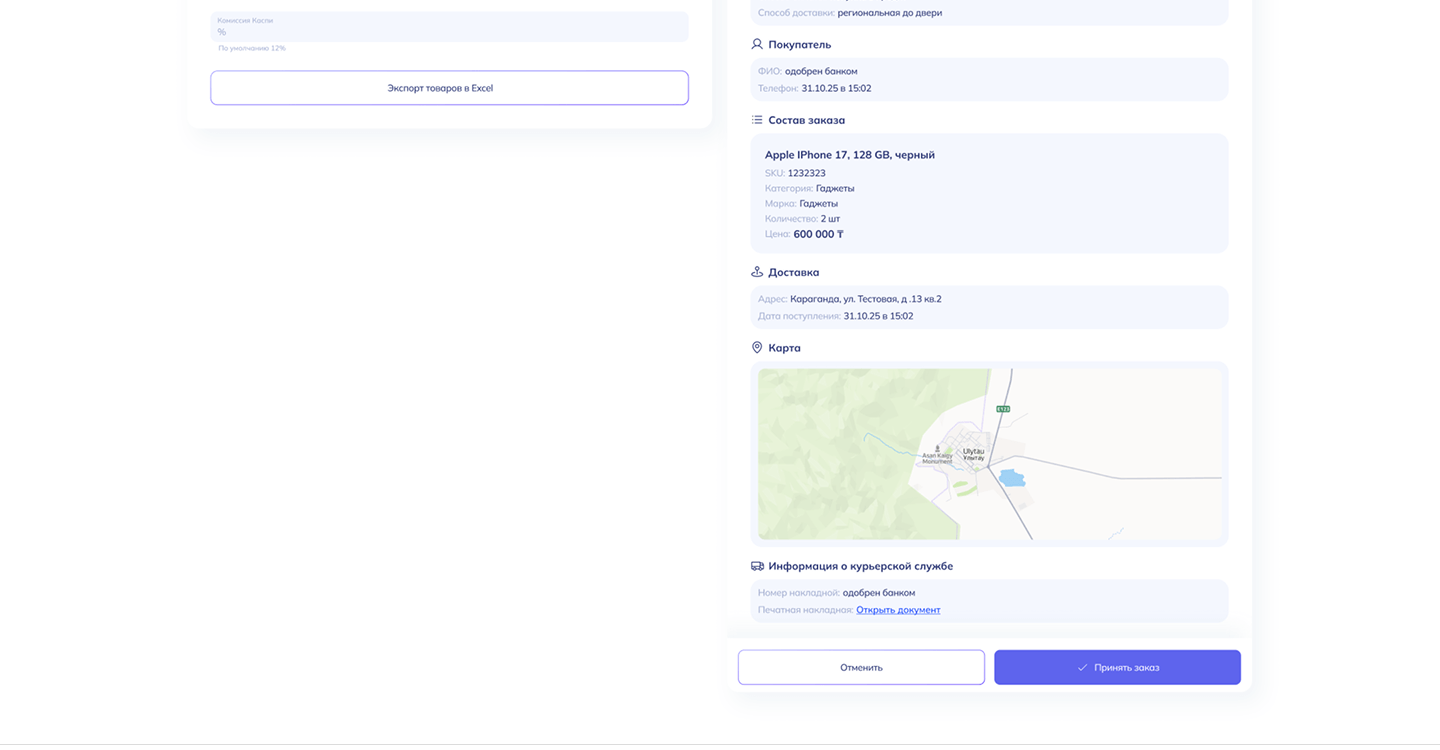
Task: Click the Марка value Гаджеты
Action: click(819, 204)
